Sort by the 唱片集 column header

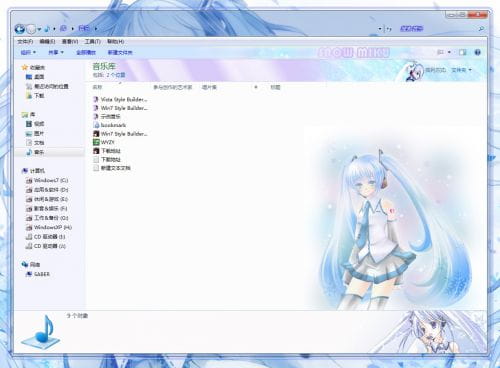point(209,87)
